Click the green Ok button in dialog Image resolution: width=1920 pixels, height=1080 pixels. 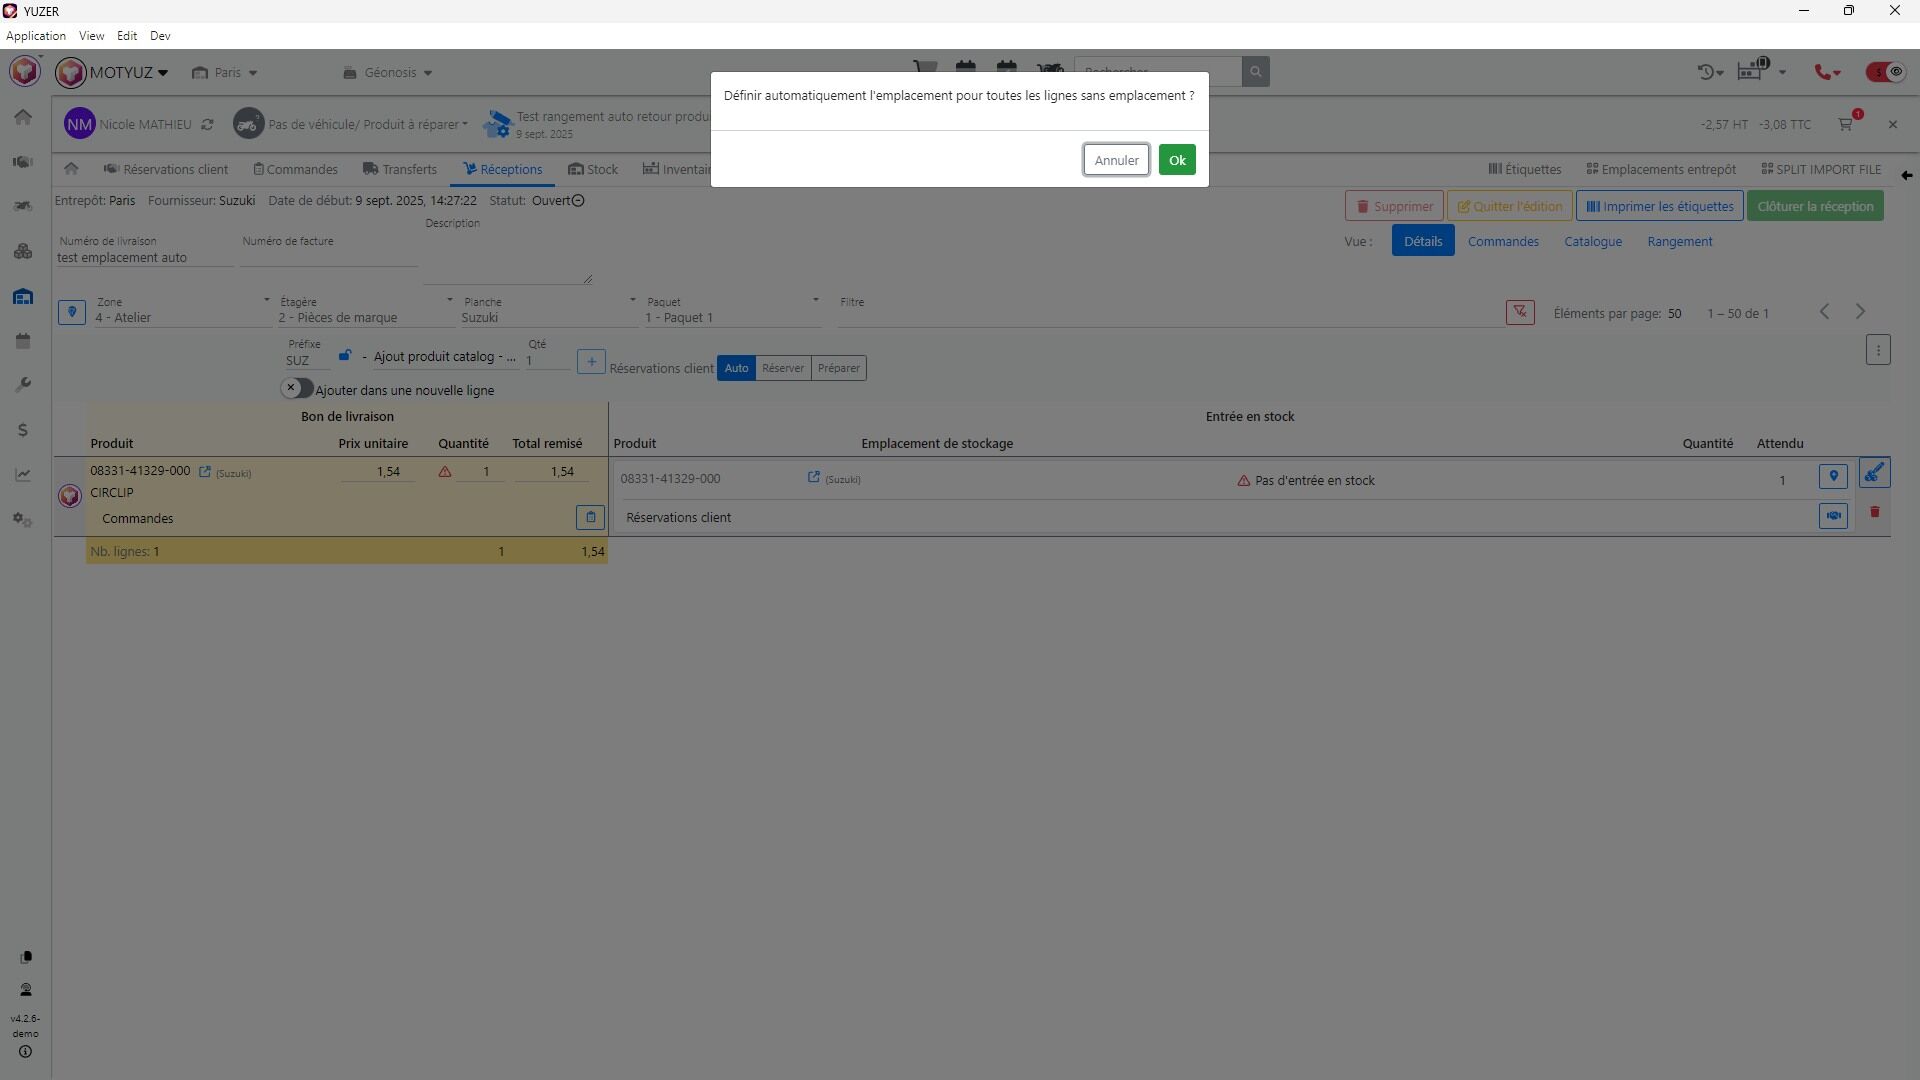(1177, 160)
